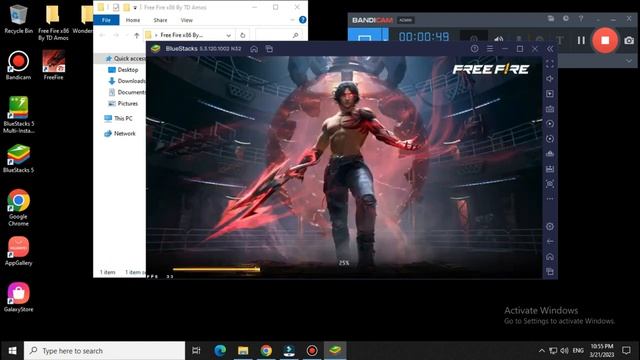Click BlueStacks back arrow in sidebar
This screenshot has height=360, width=640.
point(550,242)
